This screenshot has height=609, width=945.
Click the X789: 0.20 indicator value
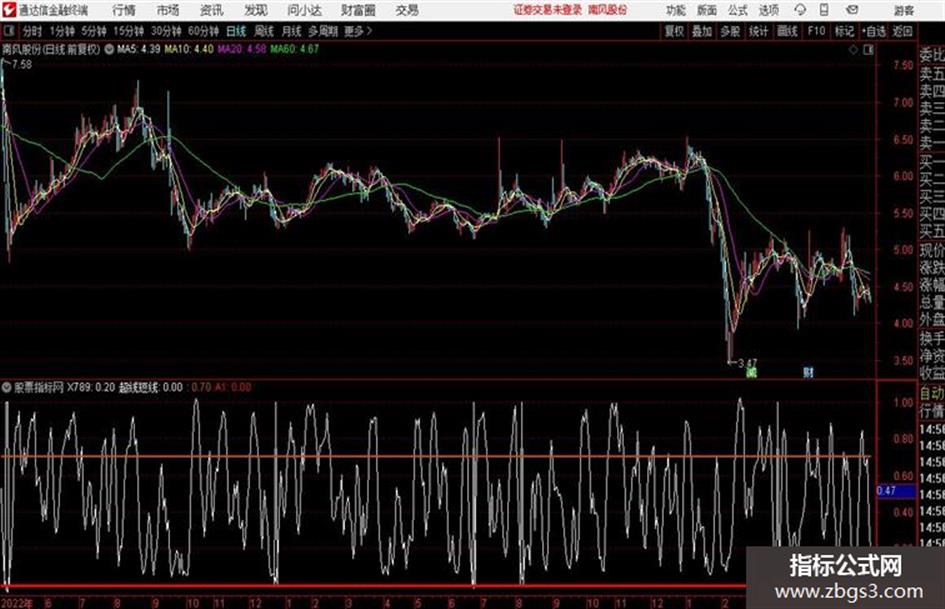[90, 387]
